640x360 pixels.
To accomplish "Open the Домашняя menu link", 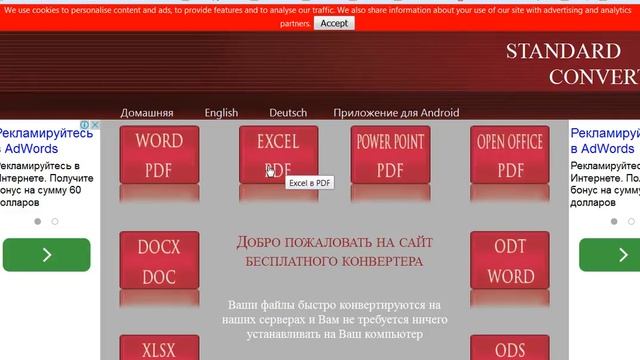I will (x=147, y=113).
